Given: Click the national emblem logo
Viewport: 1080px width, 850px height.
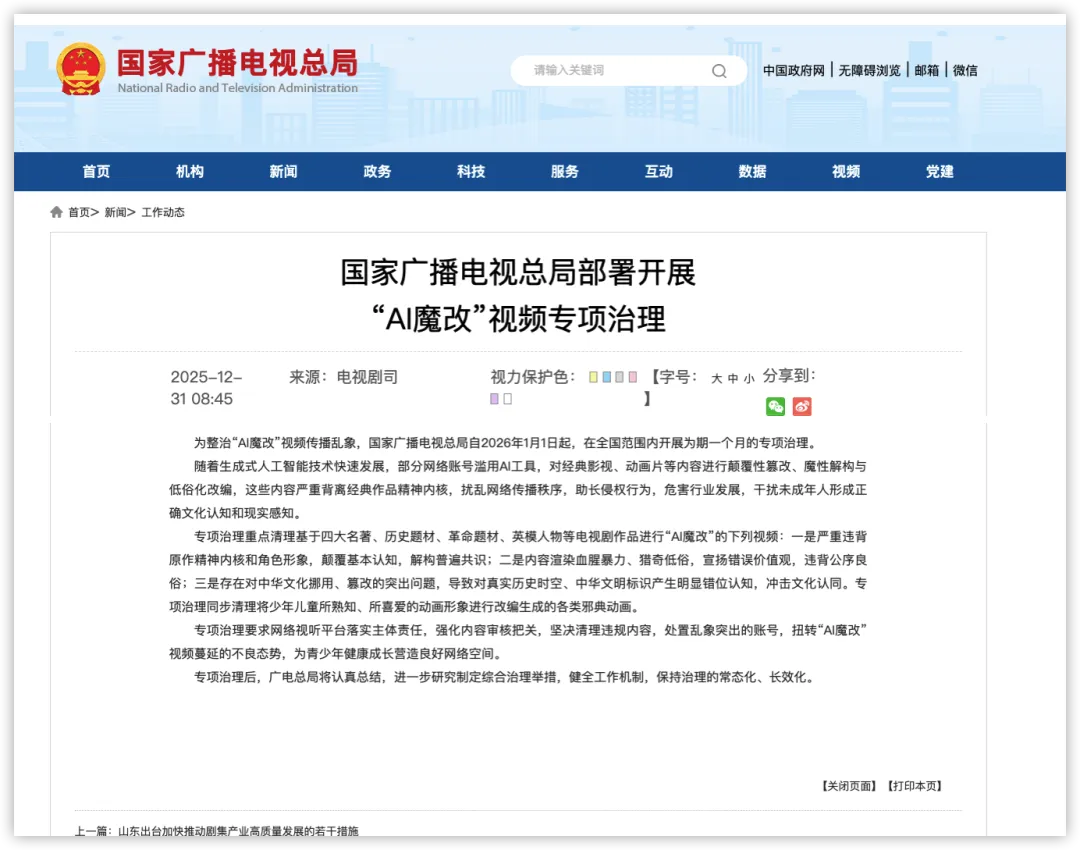Looking at the screenshot, I should pyautogui.click(x=81, y=69).
